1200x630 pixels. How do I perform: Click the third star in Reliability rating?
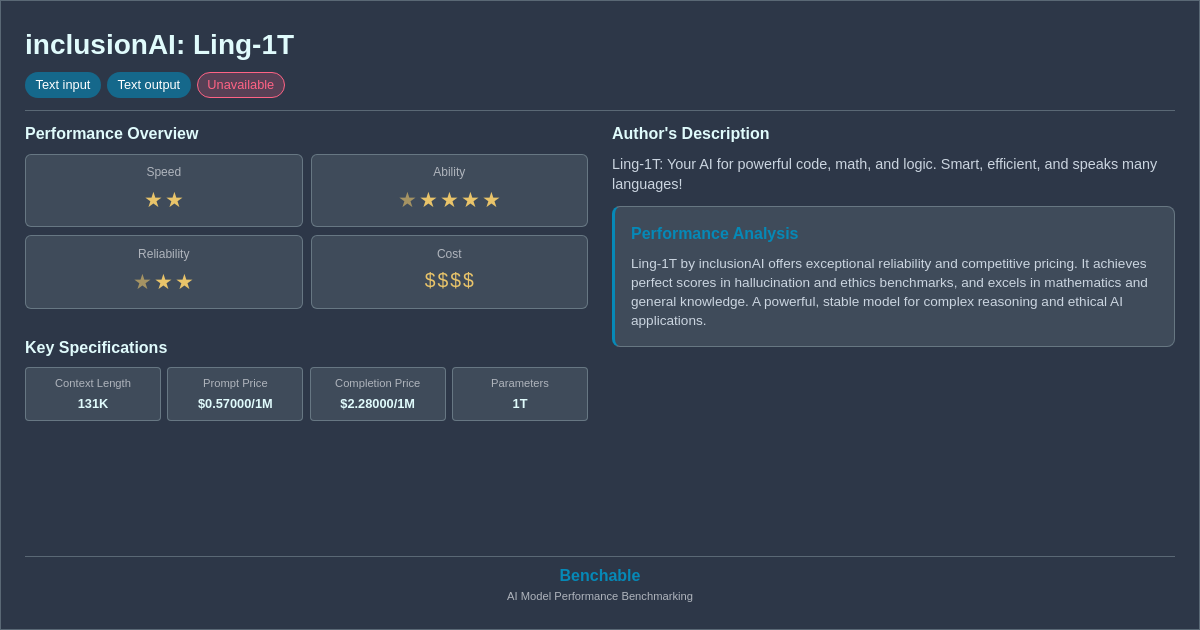tap(184, 282)
